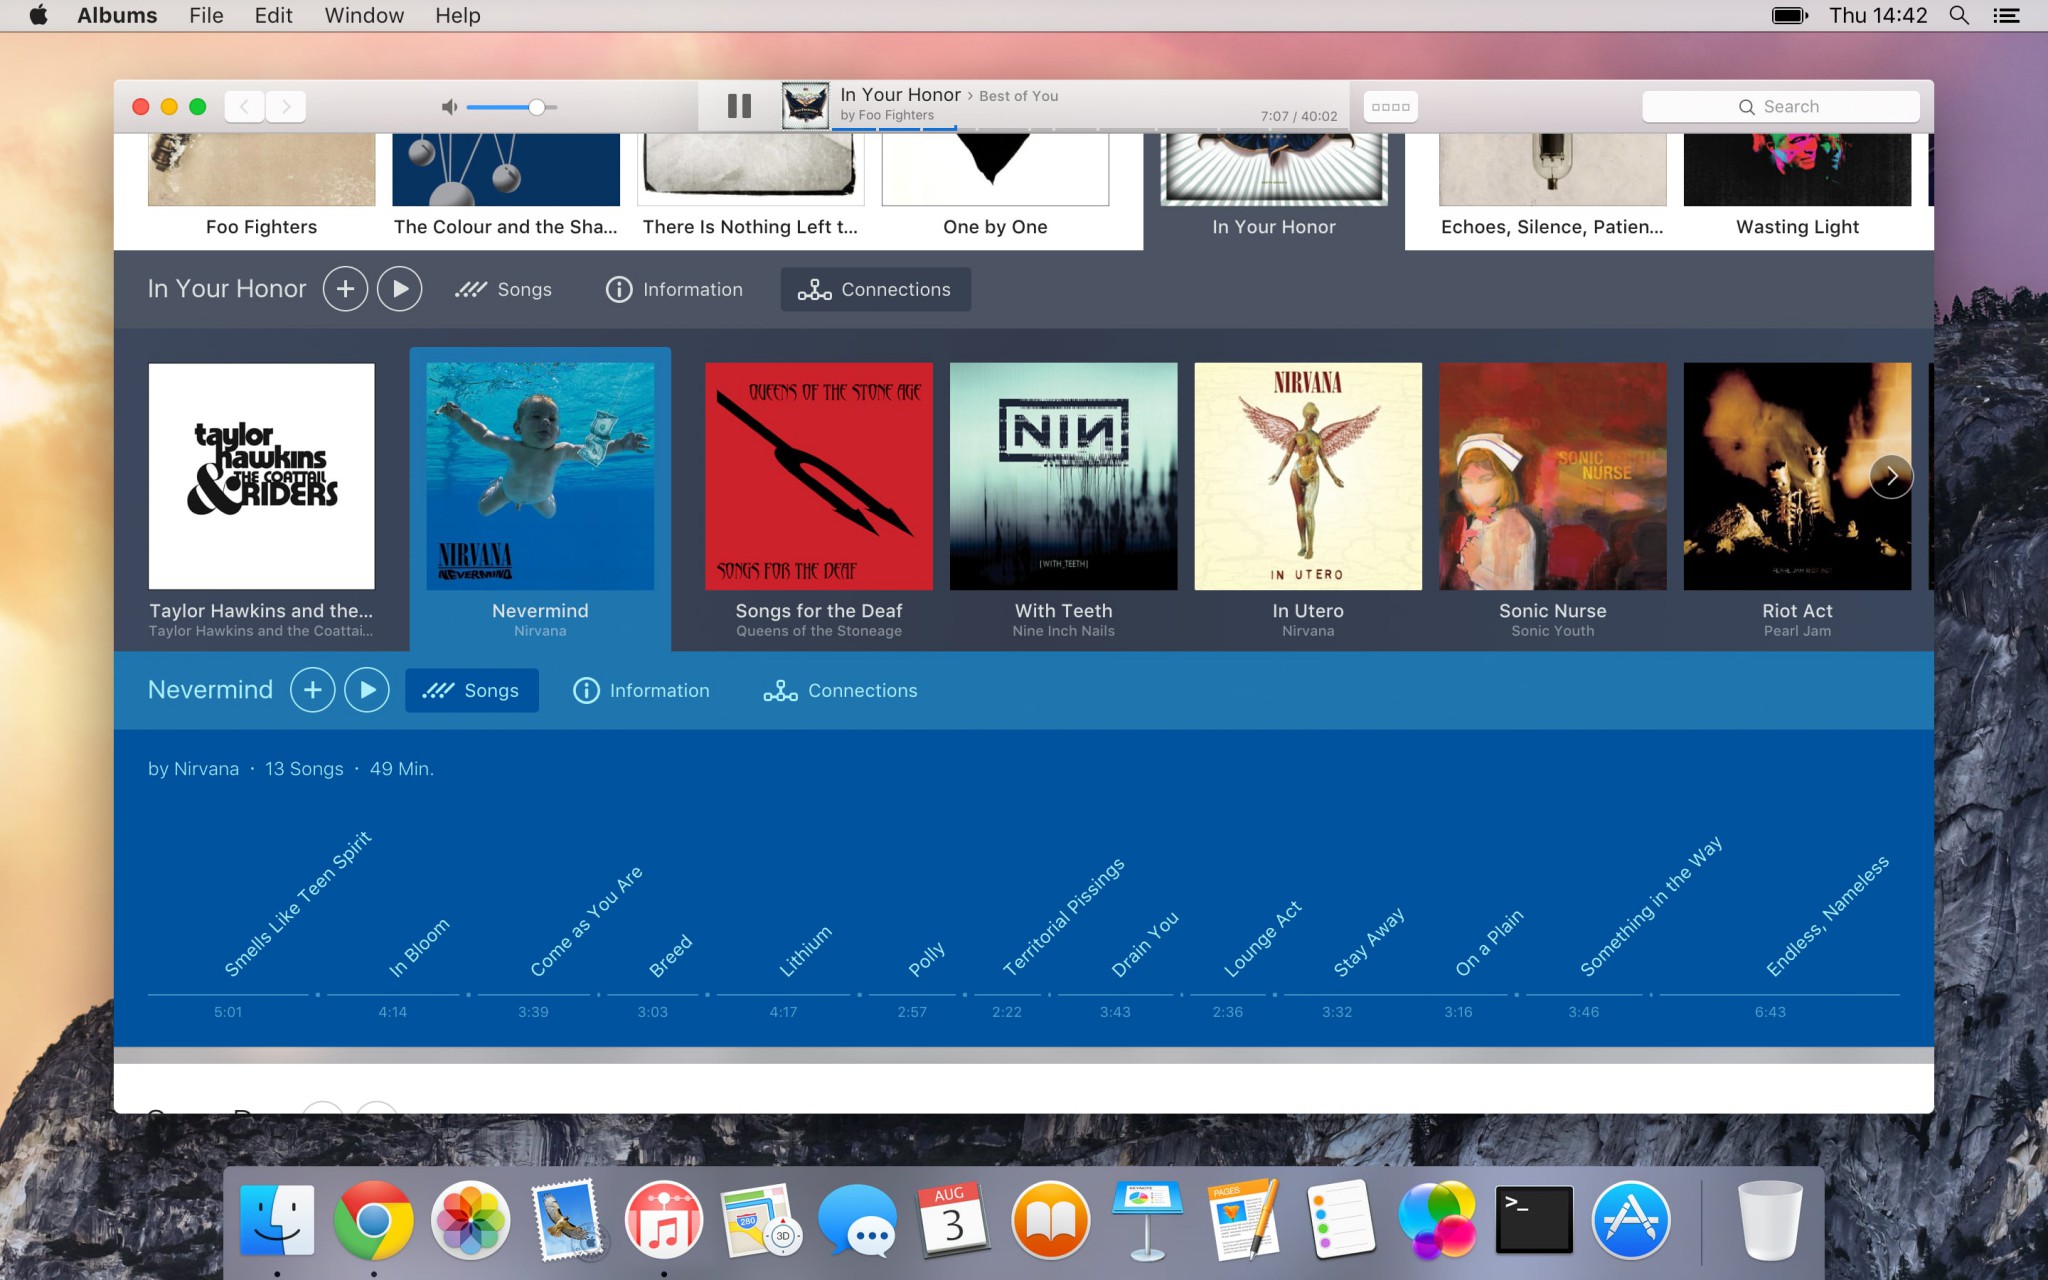Play song On a Plain
Image resolution: width=2048 pixels, height=1280 pixels.
[x=1489, y=943]
